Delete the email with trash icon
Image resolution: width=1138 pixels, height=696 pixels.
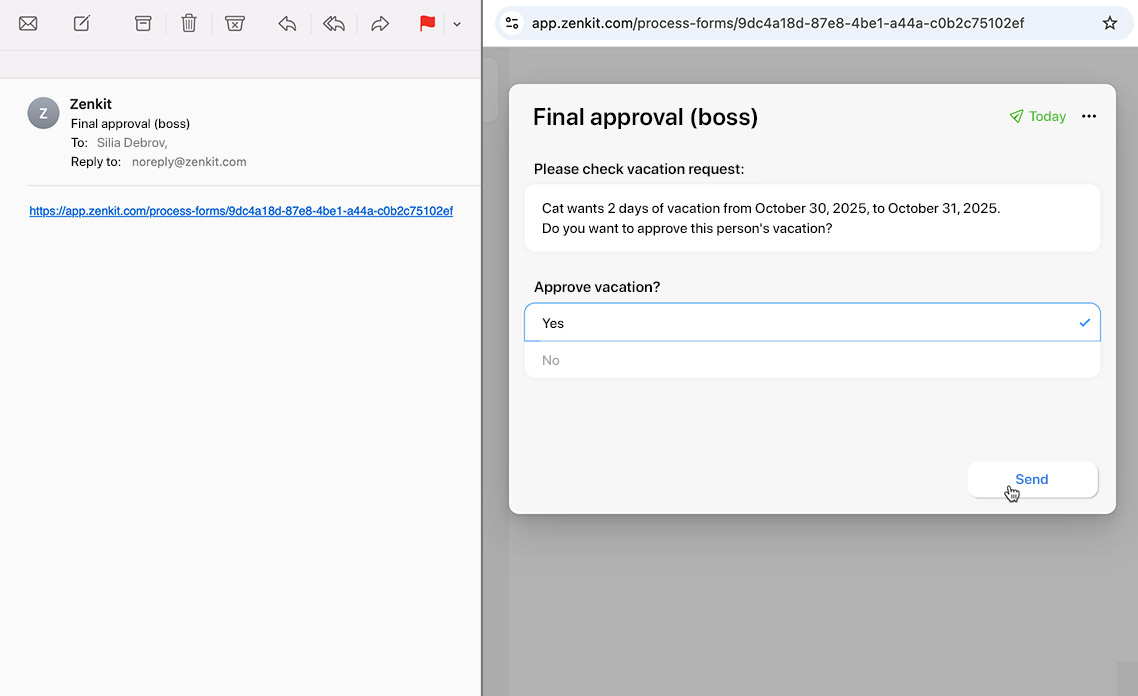pos(189,23)
